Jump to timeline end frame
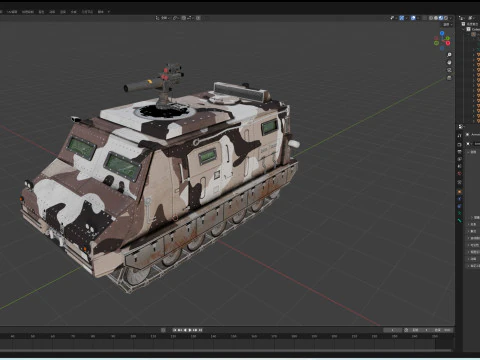Screen dimensions: 480x360 click(200, 330)
